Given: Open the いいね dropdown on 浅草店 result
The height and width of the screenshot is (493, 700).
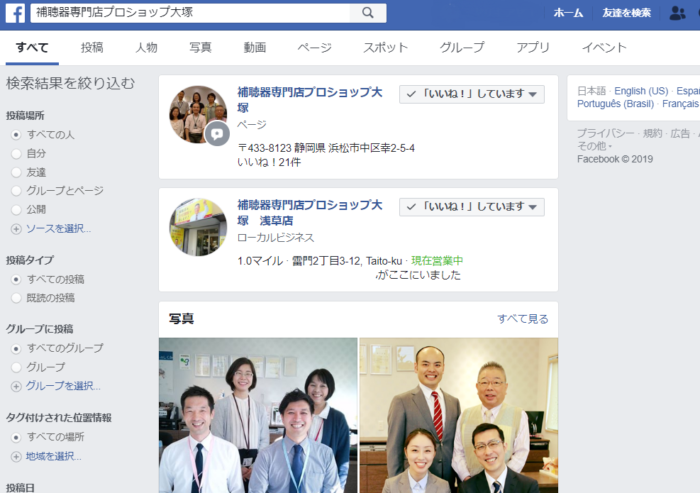Looking at the screenshot, I should pyautogui.click(x=471, y=207).
